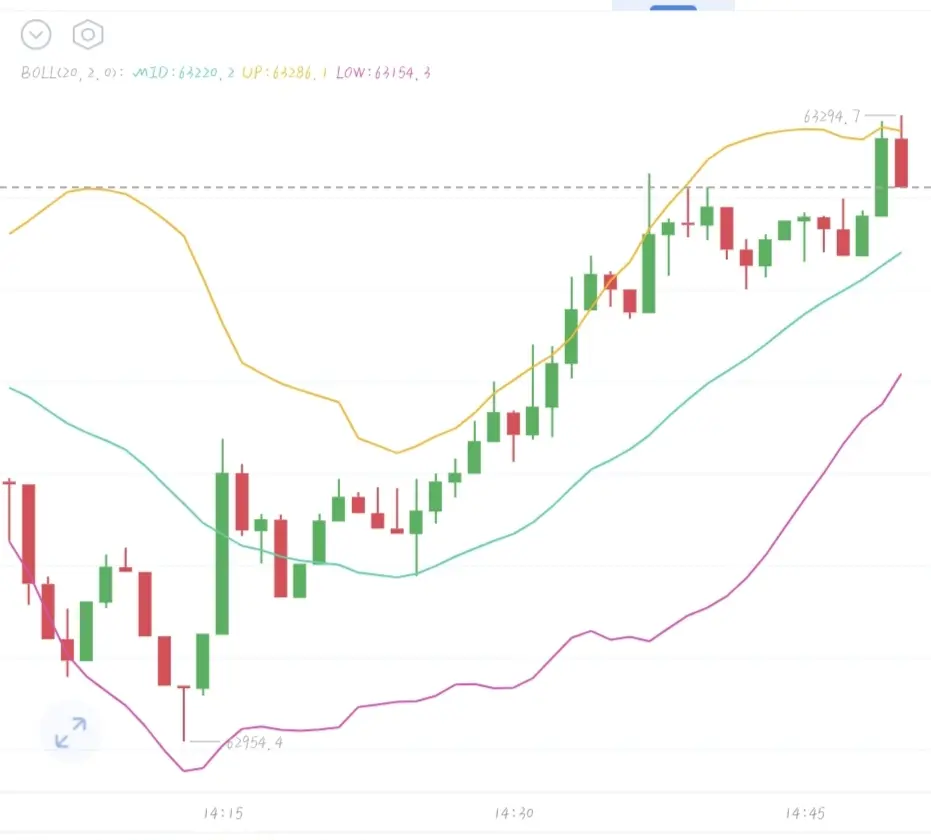
Task: Click the 14:30 time axis label
Action: pos(514,813)
